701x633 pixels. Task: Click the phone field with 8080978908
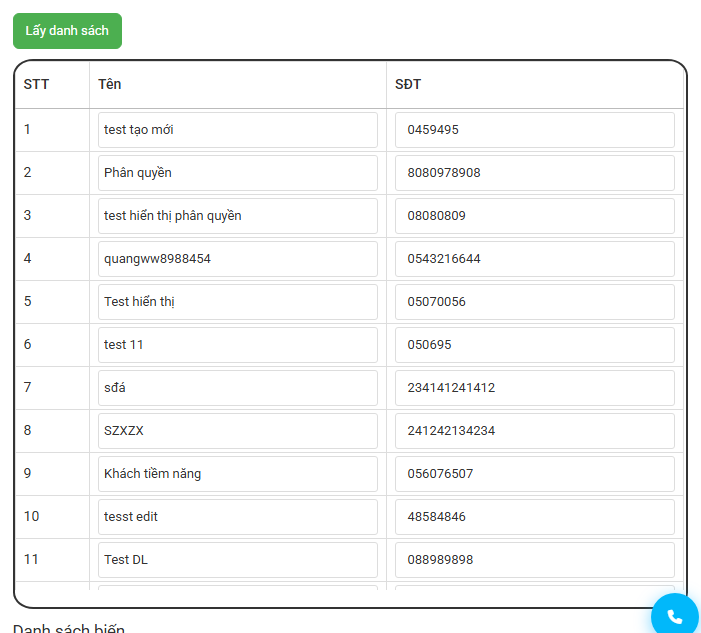point(535,173)
